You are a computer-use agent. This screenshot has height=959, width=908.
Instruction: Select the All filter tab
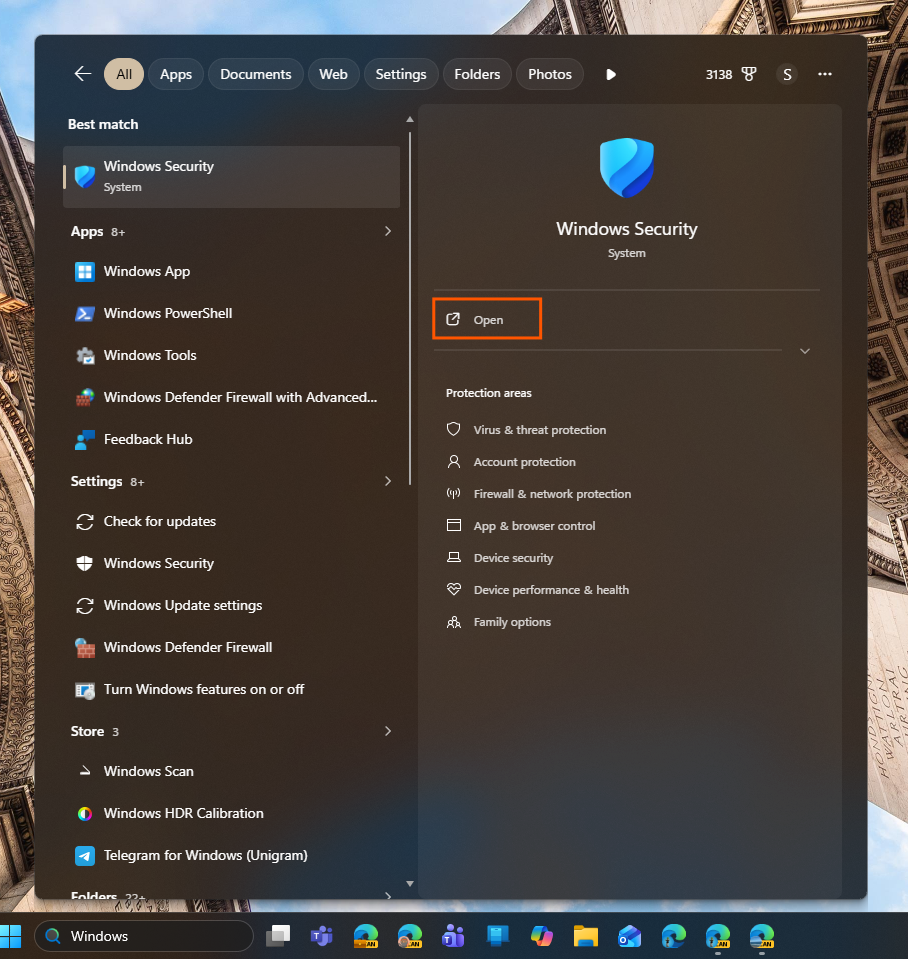point(124,74)
